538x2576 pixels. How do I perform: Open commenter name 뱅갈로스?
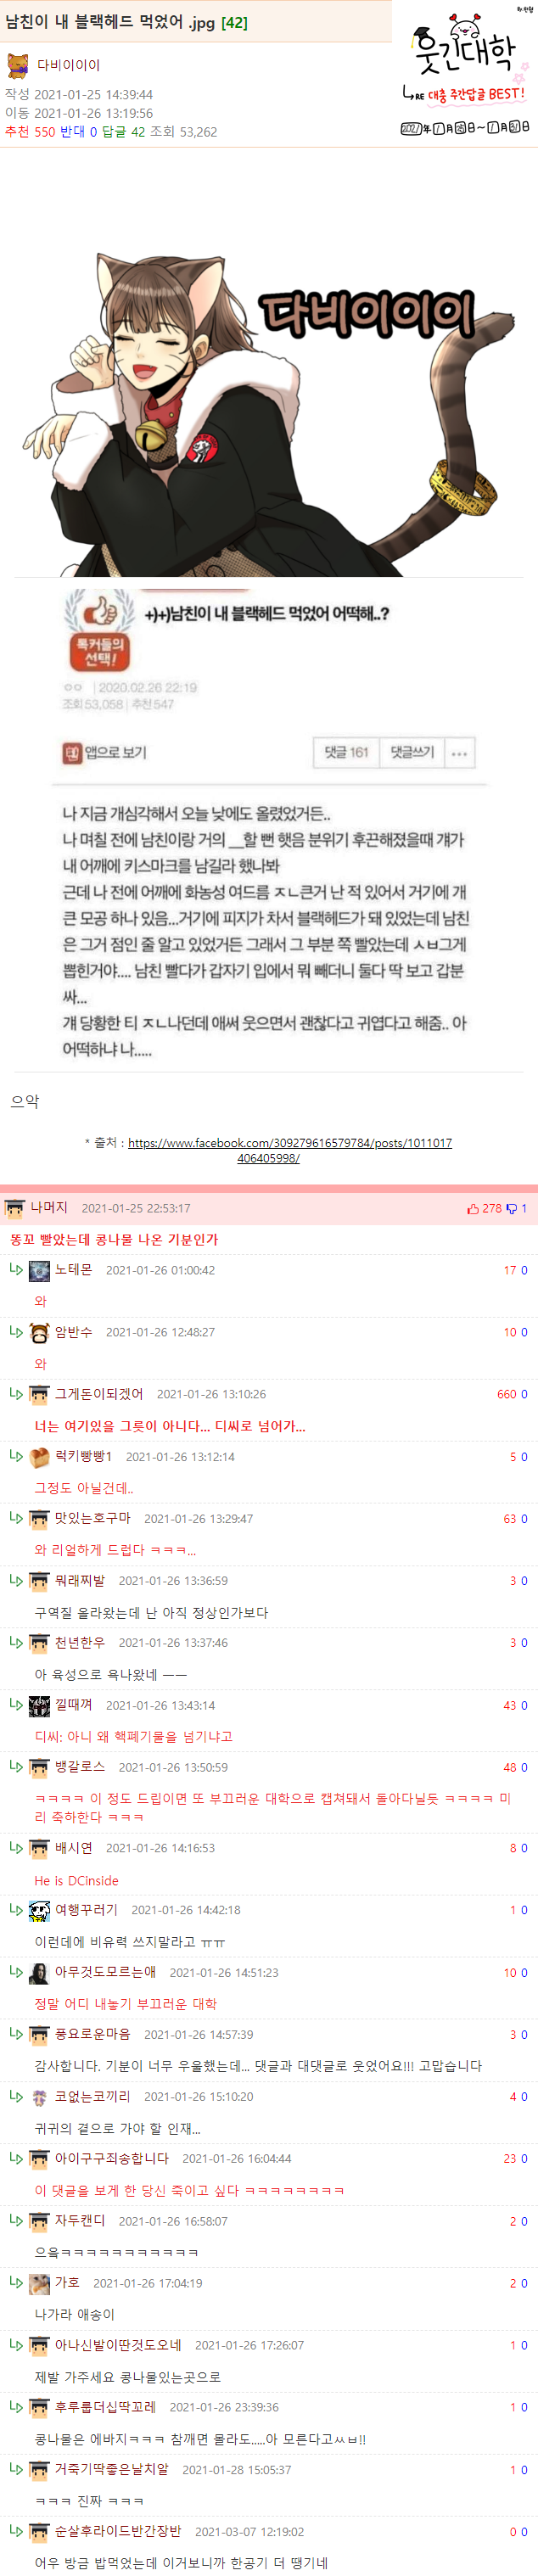point(80,1767)
